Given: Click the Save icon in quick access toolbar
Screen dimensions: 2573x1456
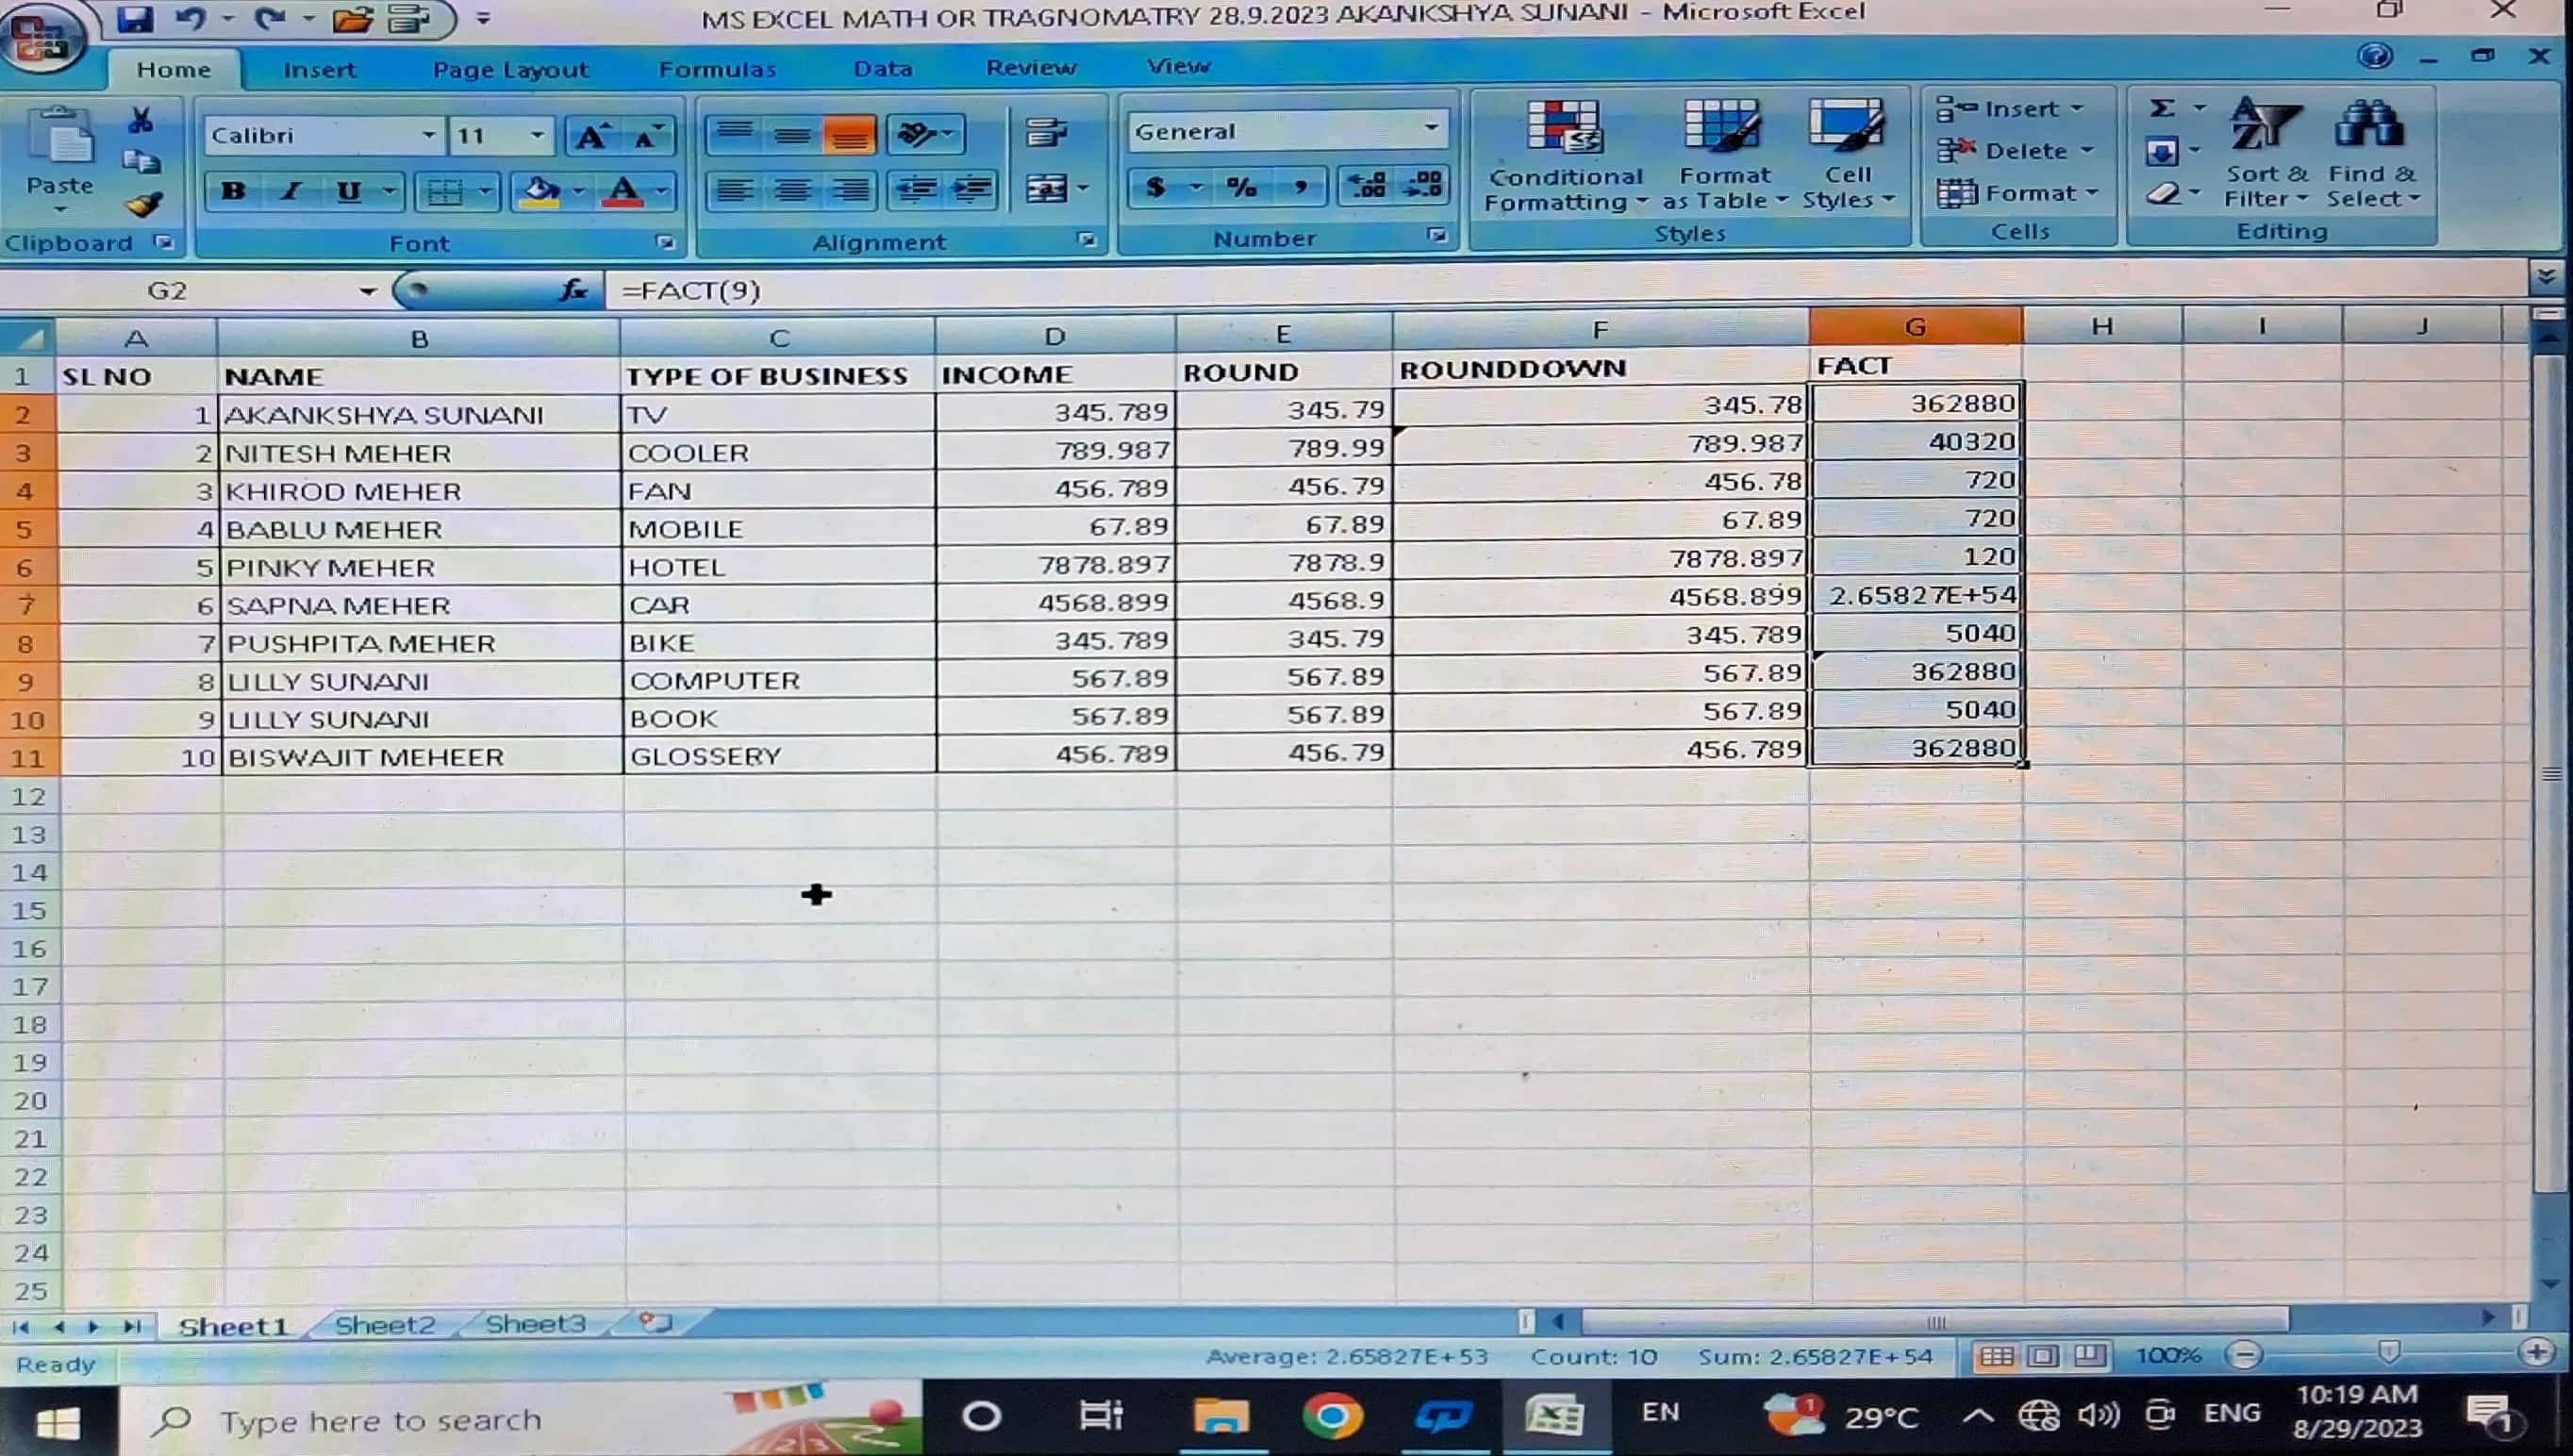Looking at the screenshot, I should 134,18.
